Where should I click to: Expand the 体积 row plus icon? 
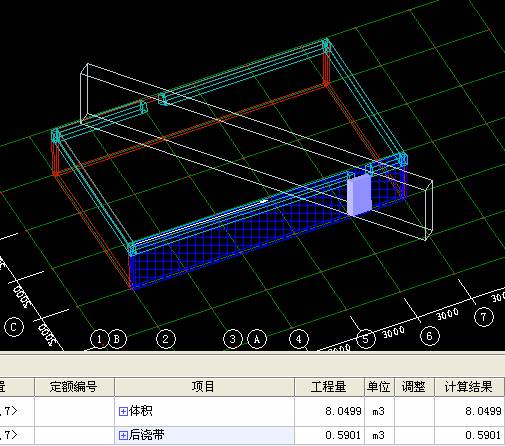(123, 411)
